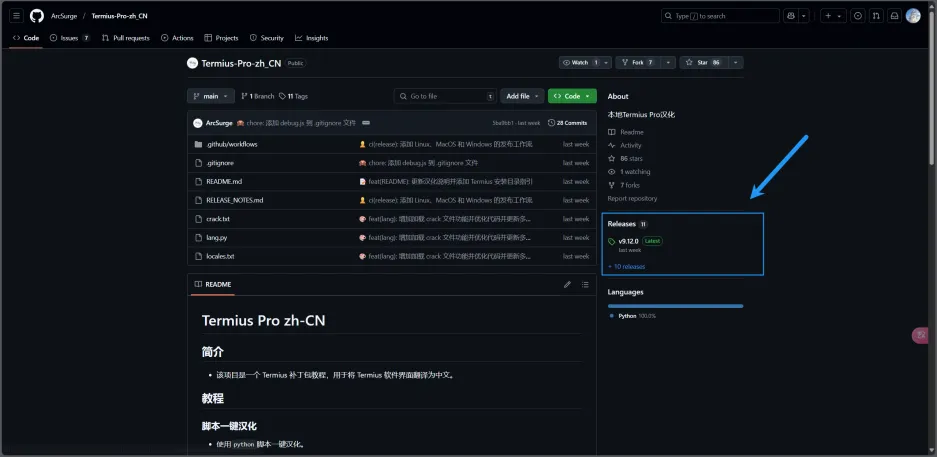
Task: Open the 7 forks link
Action: (x=623, y=185)
